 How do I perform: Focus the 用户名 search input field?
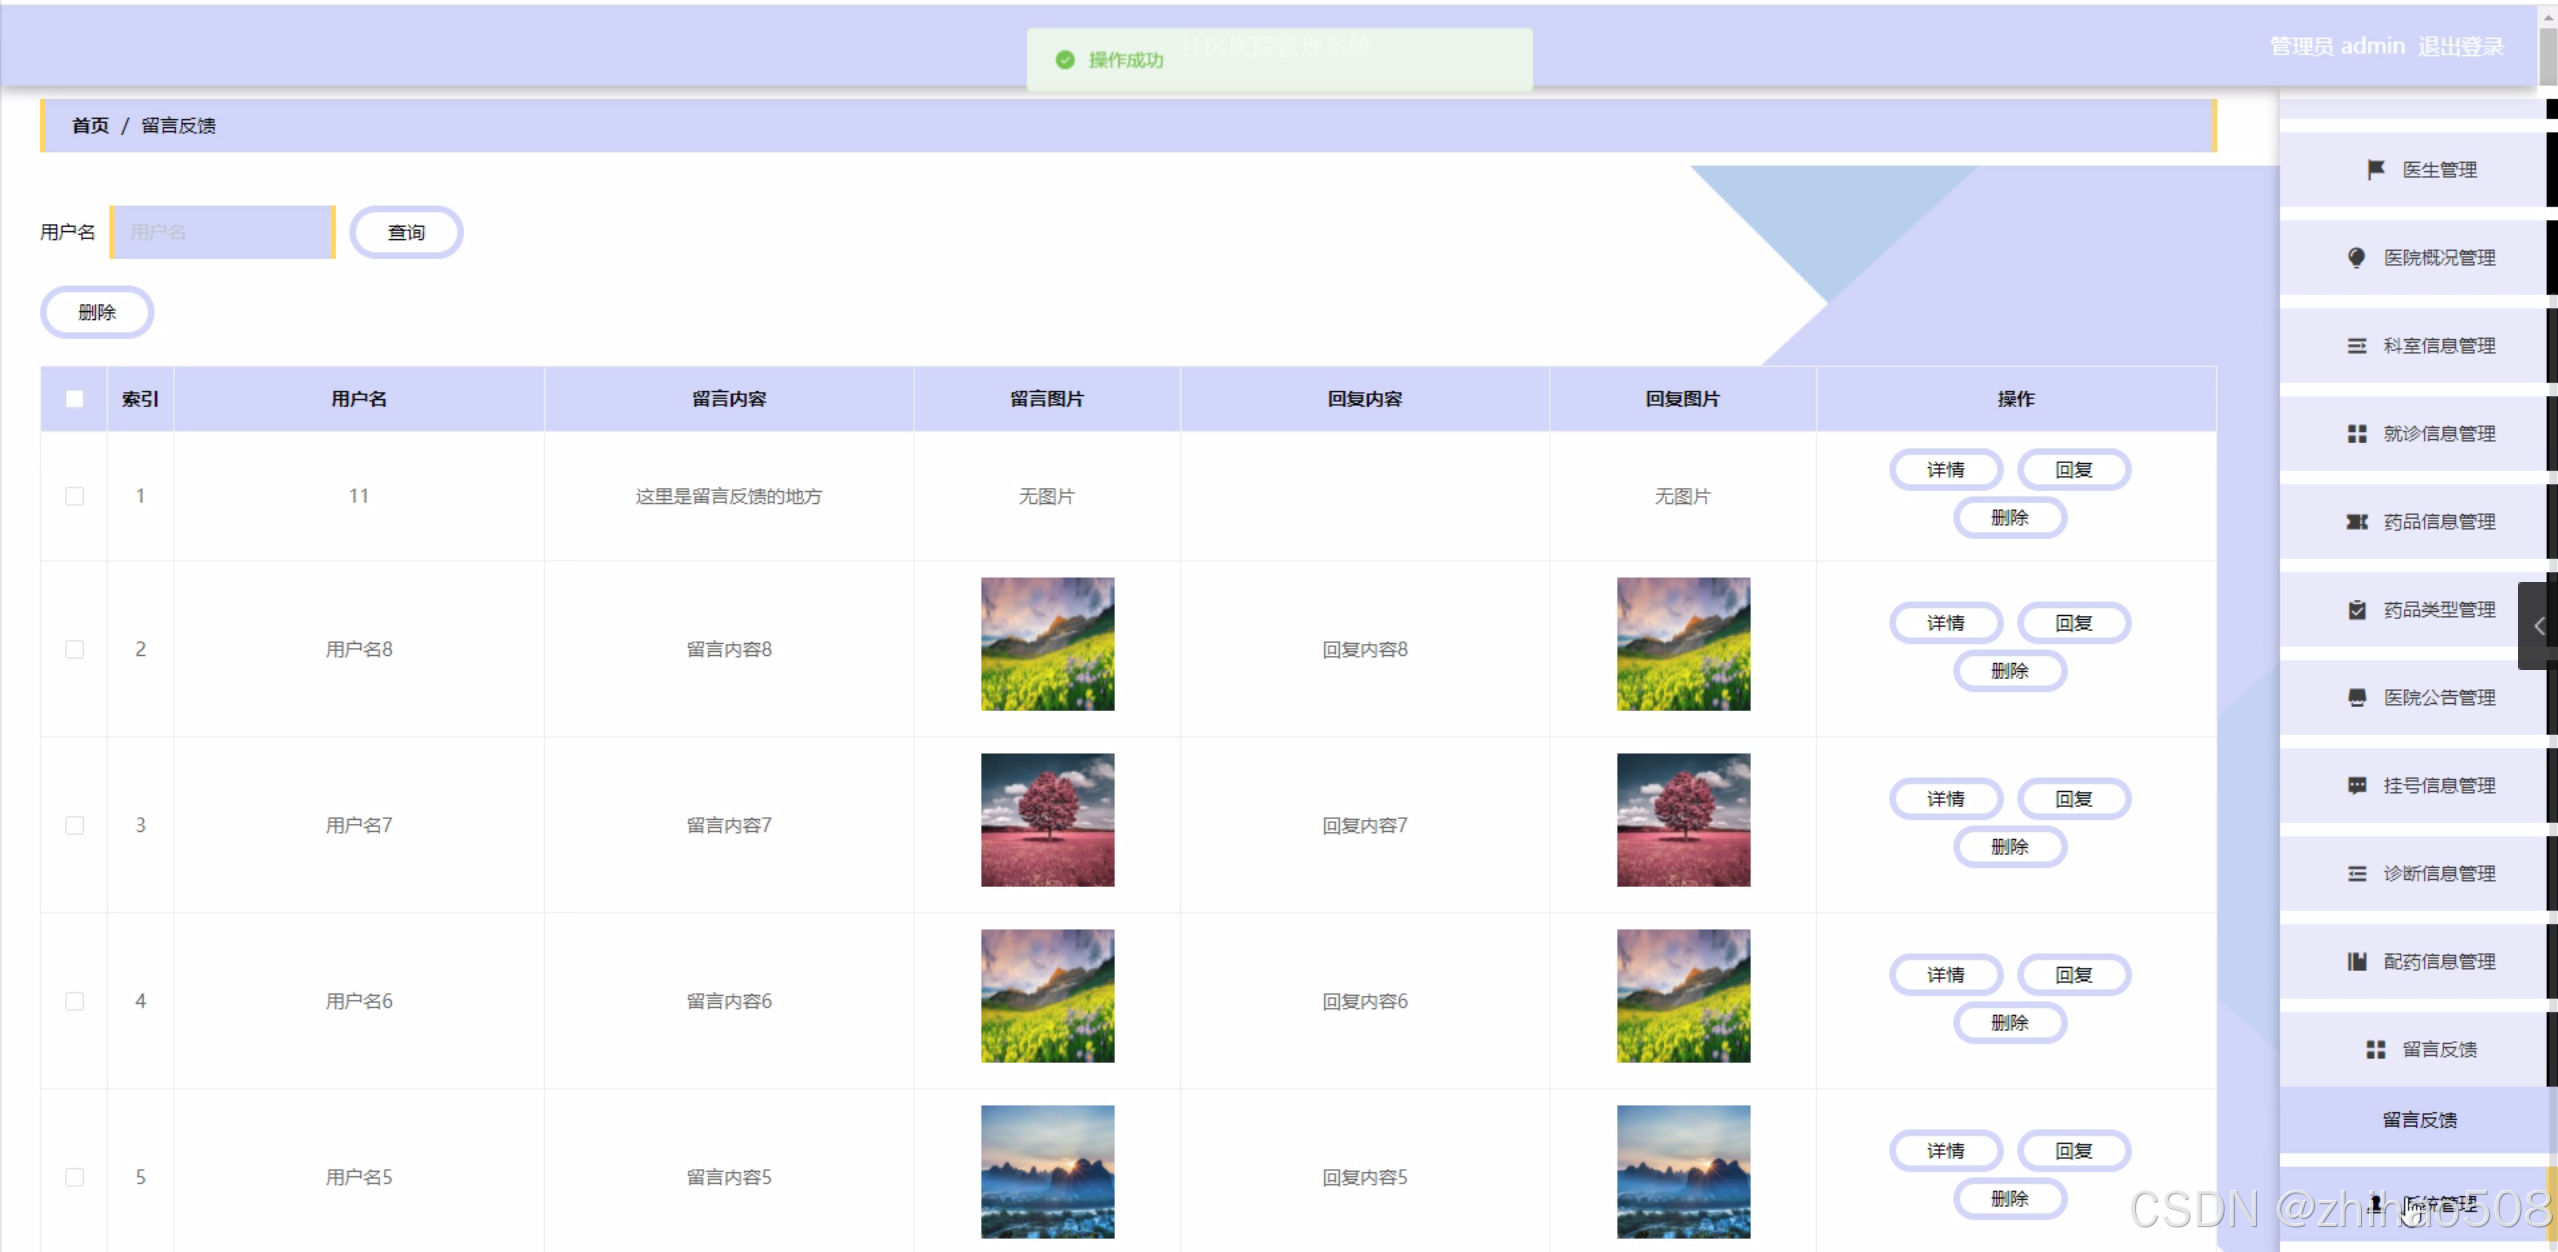[222, 233]
